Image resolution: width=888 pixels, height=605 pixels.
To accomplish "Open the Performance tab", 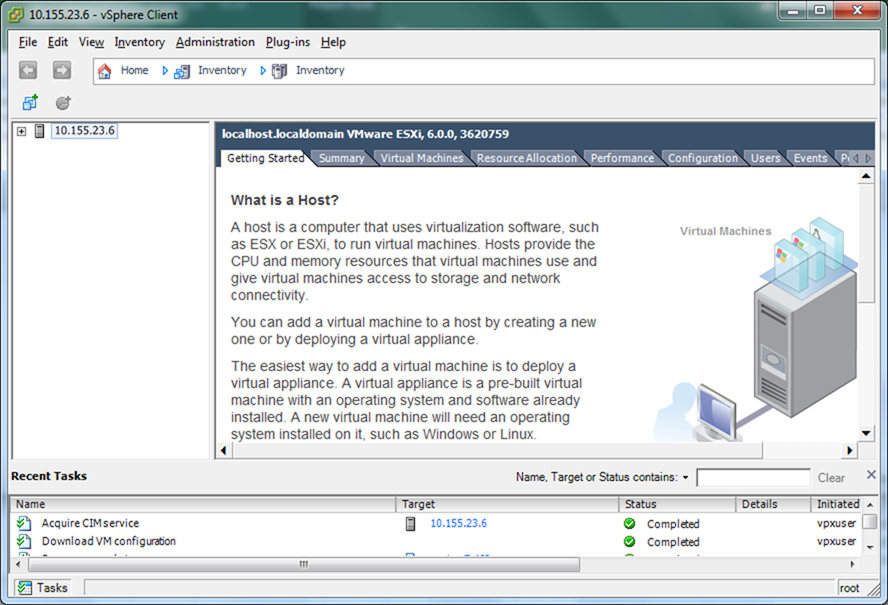I will [621, 158].
